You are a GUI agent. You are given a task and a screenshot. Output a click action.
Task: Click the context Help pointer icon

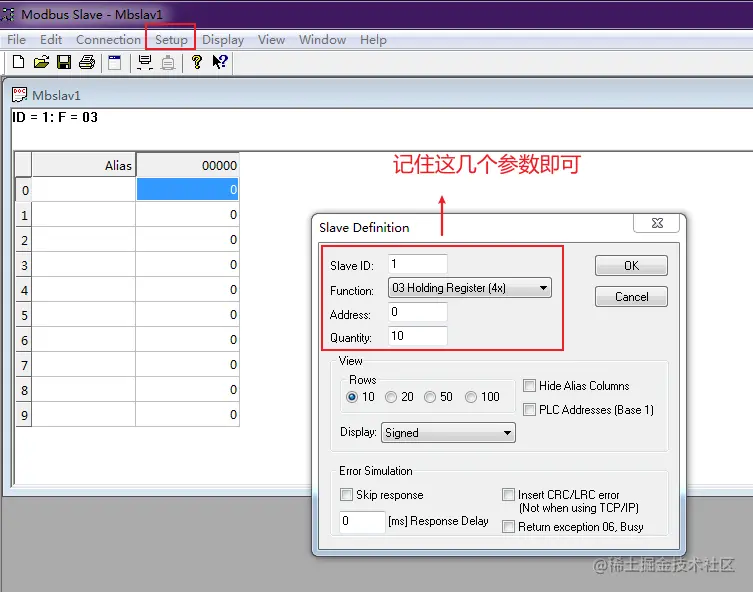tap(220, 62)
